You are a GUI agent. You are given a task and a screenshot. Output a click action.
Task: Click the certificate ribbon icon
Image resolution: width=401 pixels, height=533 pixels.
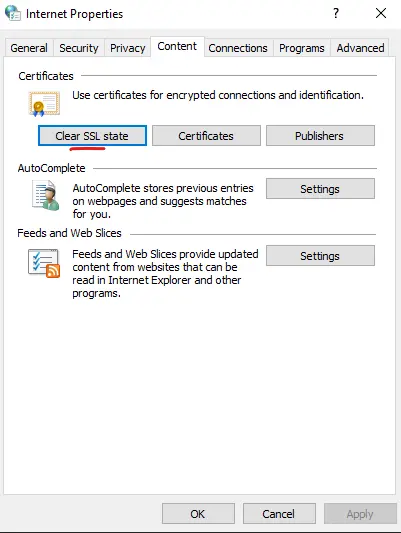pyautogui.click(x=44, y=104)
